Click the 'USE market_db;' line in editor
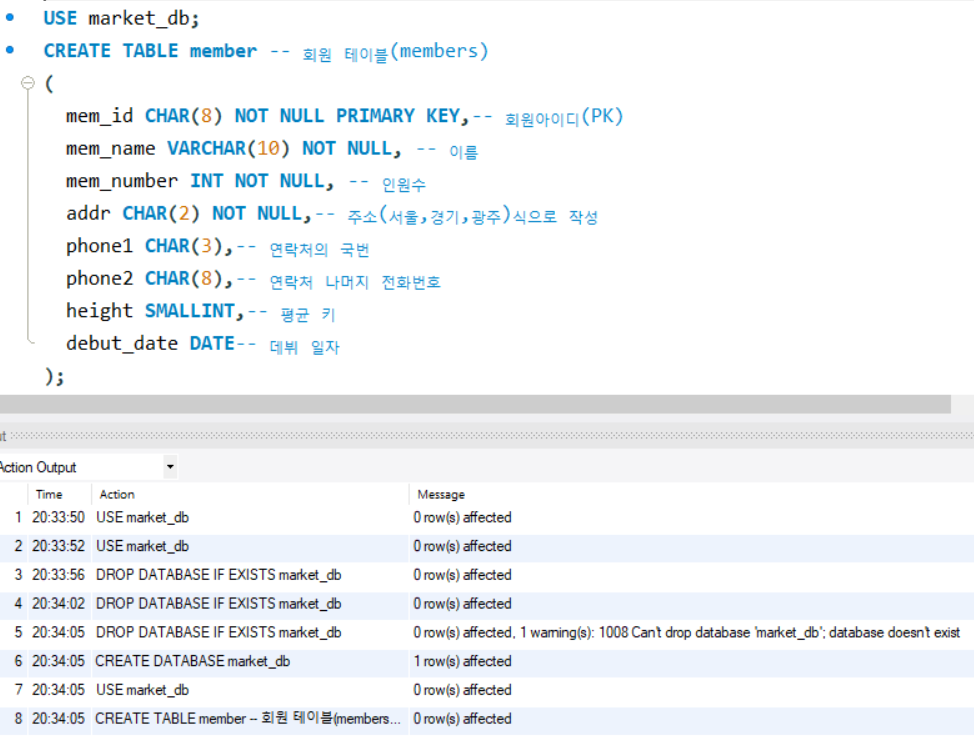 (x=121, y=18)
